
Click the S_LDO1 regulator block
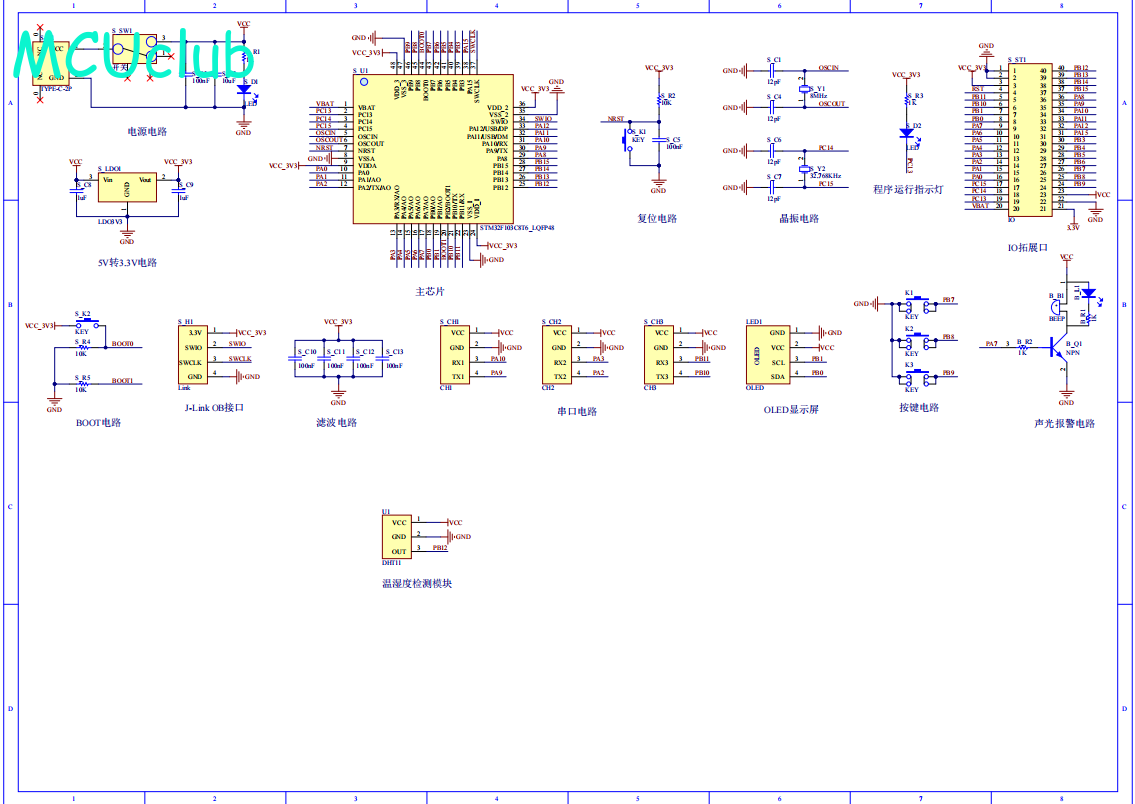click(127, 187)
